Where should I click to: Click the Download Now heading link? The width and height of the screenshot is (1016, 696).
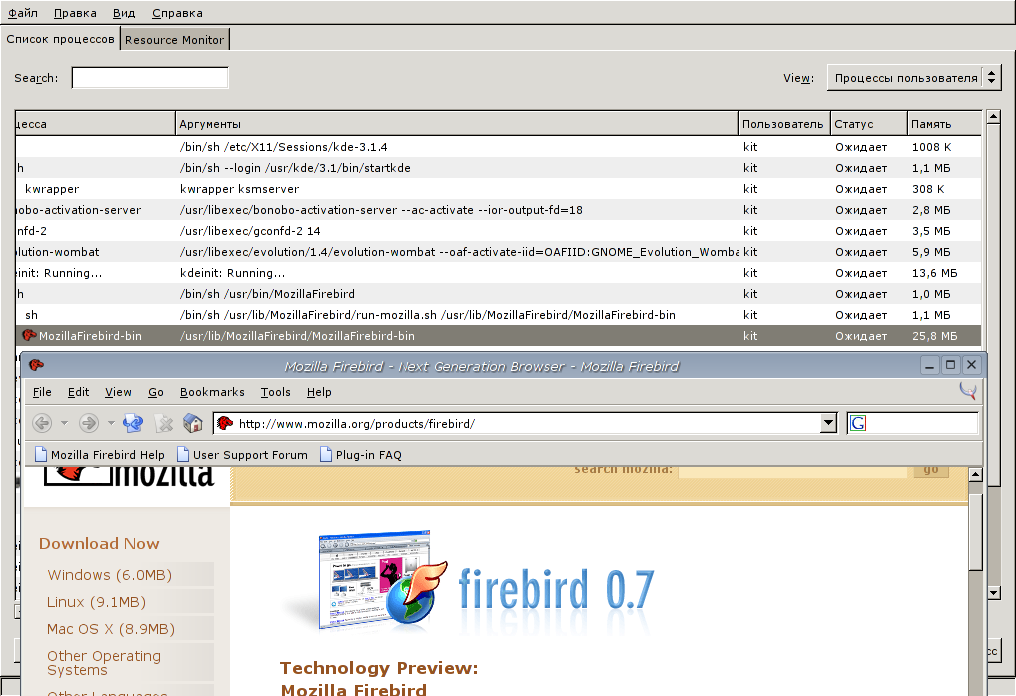point(99,543)
